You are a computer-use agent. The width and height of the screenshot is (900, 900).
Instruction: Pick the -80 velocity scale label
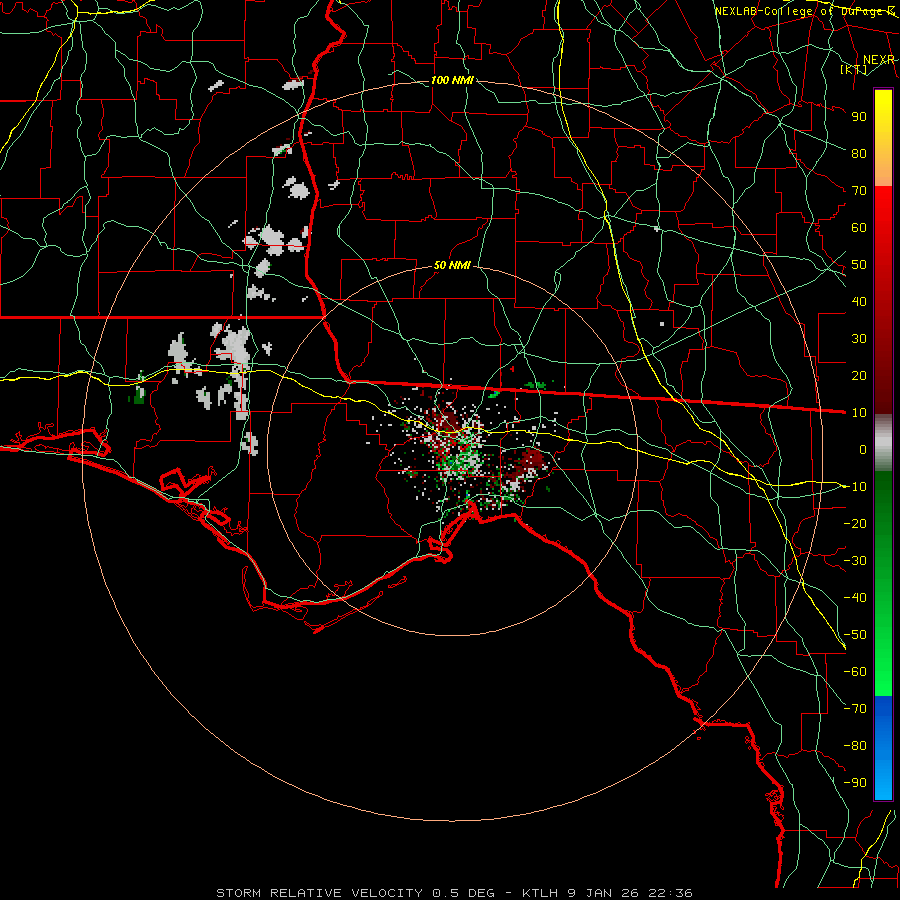click(855, 746)
